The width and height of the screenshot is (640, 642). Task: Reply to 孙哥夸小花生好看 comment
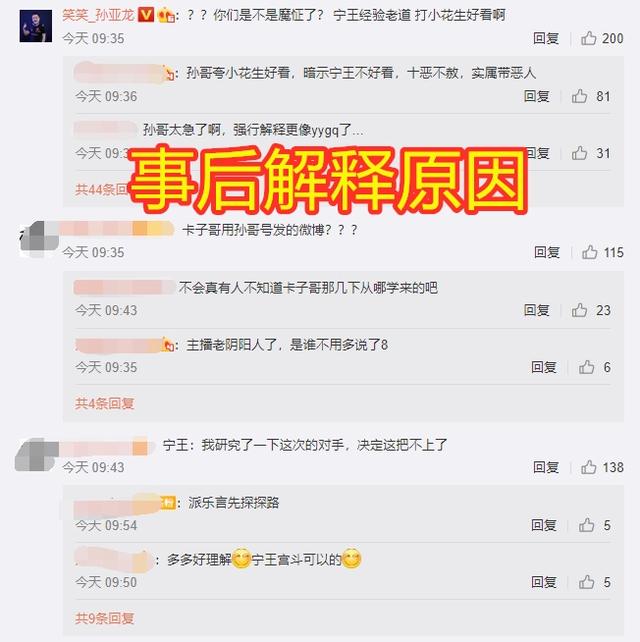[x=537, y=96]
